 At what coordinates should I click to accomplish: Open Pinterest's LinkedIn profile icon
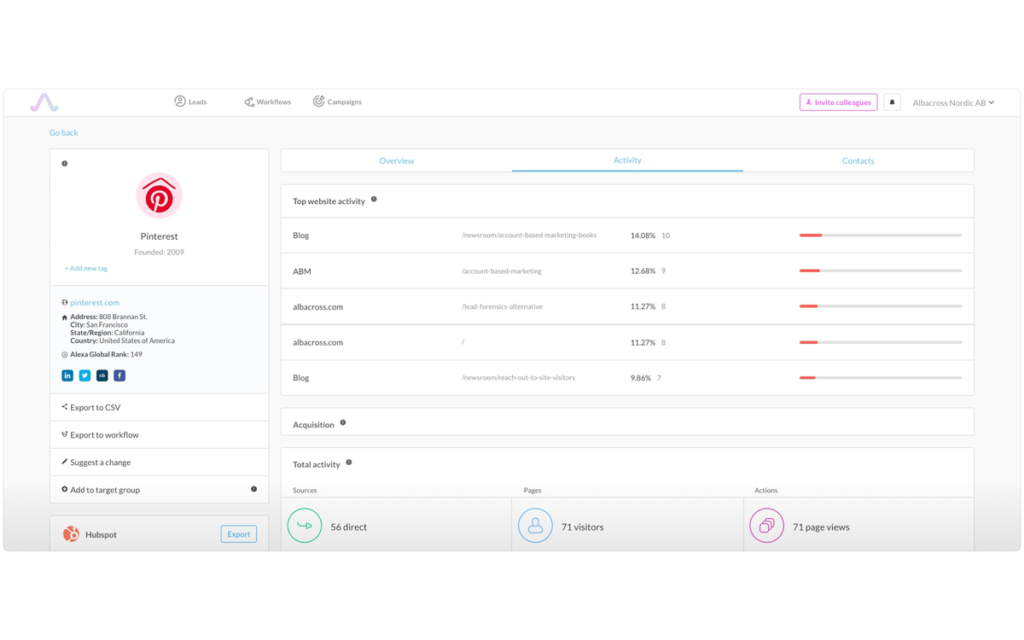coord(67,376)
